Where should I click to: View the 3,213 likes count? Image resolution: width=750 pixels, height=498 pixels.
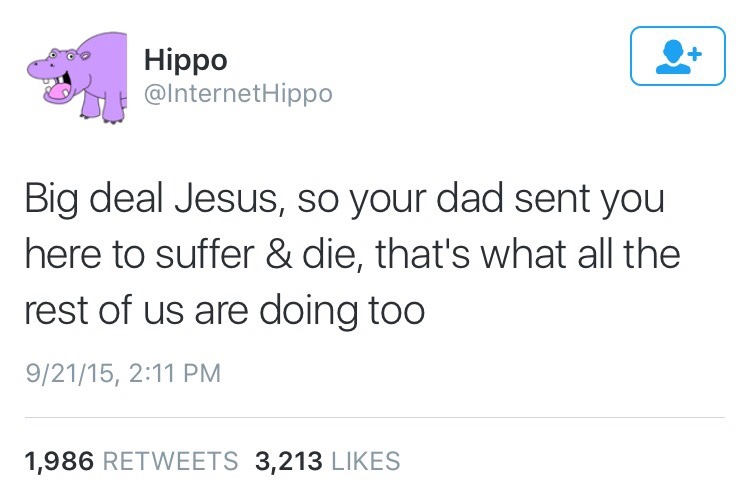point(289,461)
